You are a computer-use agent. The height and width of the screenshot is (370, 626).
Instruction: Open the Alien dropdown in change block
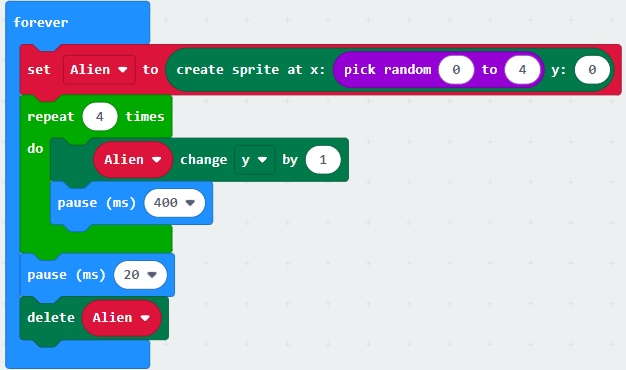[133, 160]
